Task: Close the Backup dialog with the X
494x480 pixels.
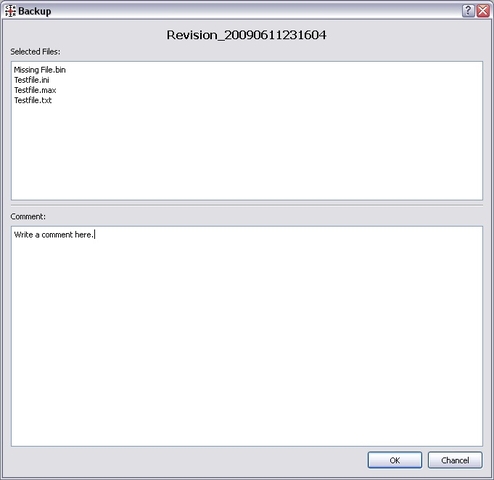Action: click(483, 11)
